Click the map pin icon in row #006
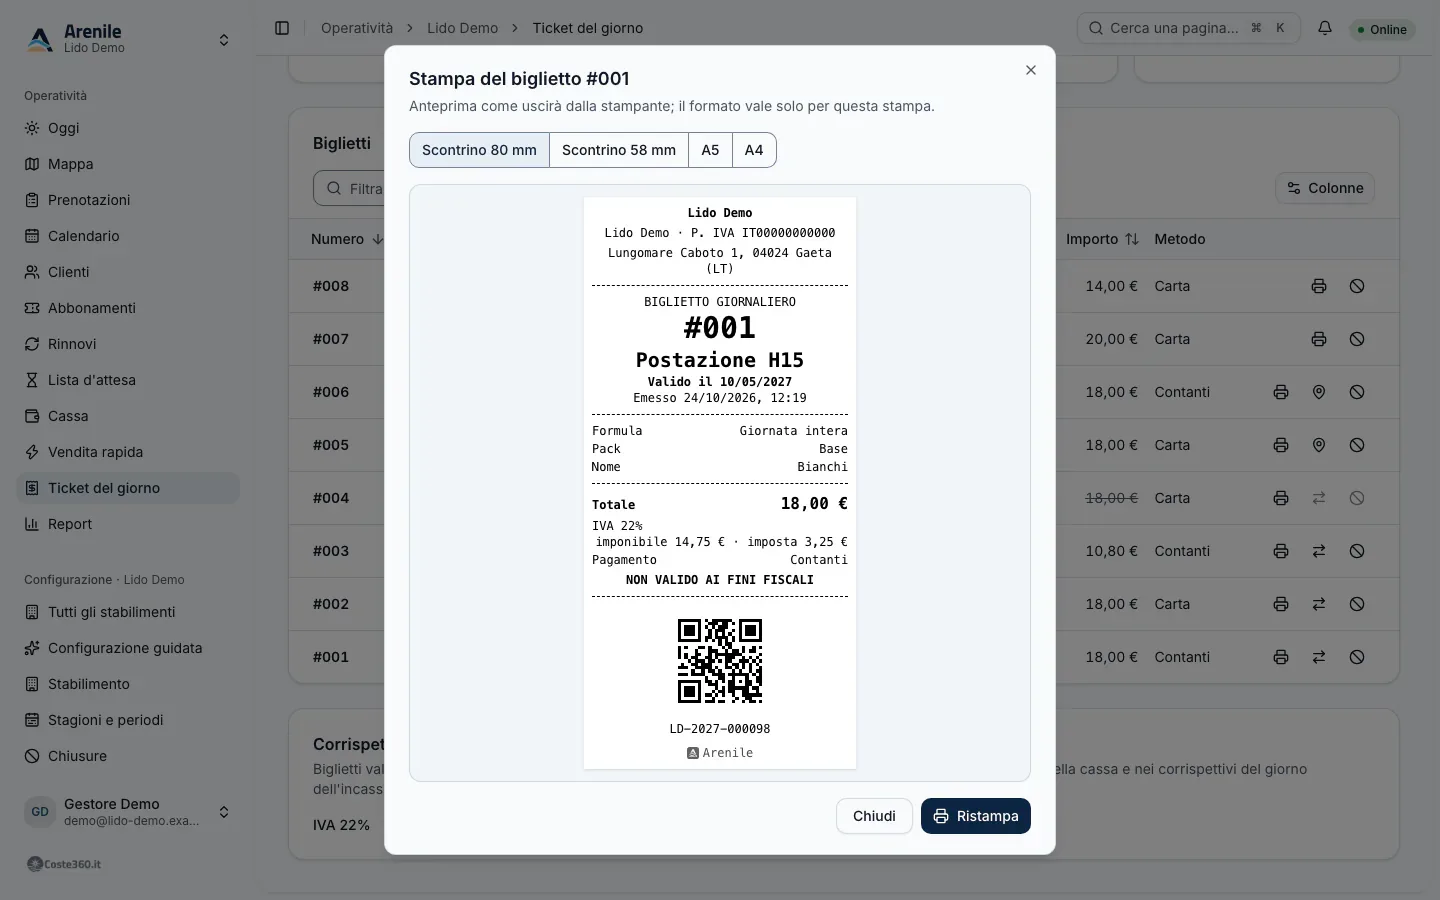 click(1319, 392)
